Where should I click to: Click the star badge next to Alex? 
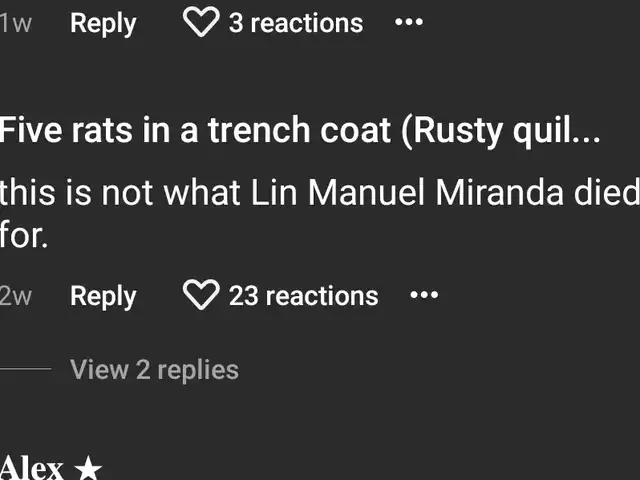pyautogui.click(x=88, y=468)
